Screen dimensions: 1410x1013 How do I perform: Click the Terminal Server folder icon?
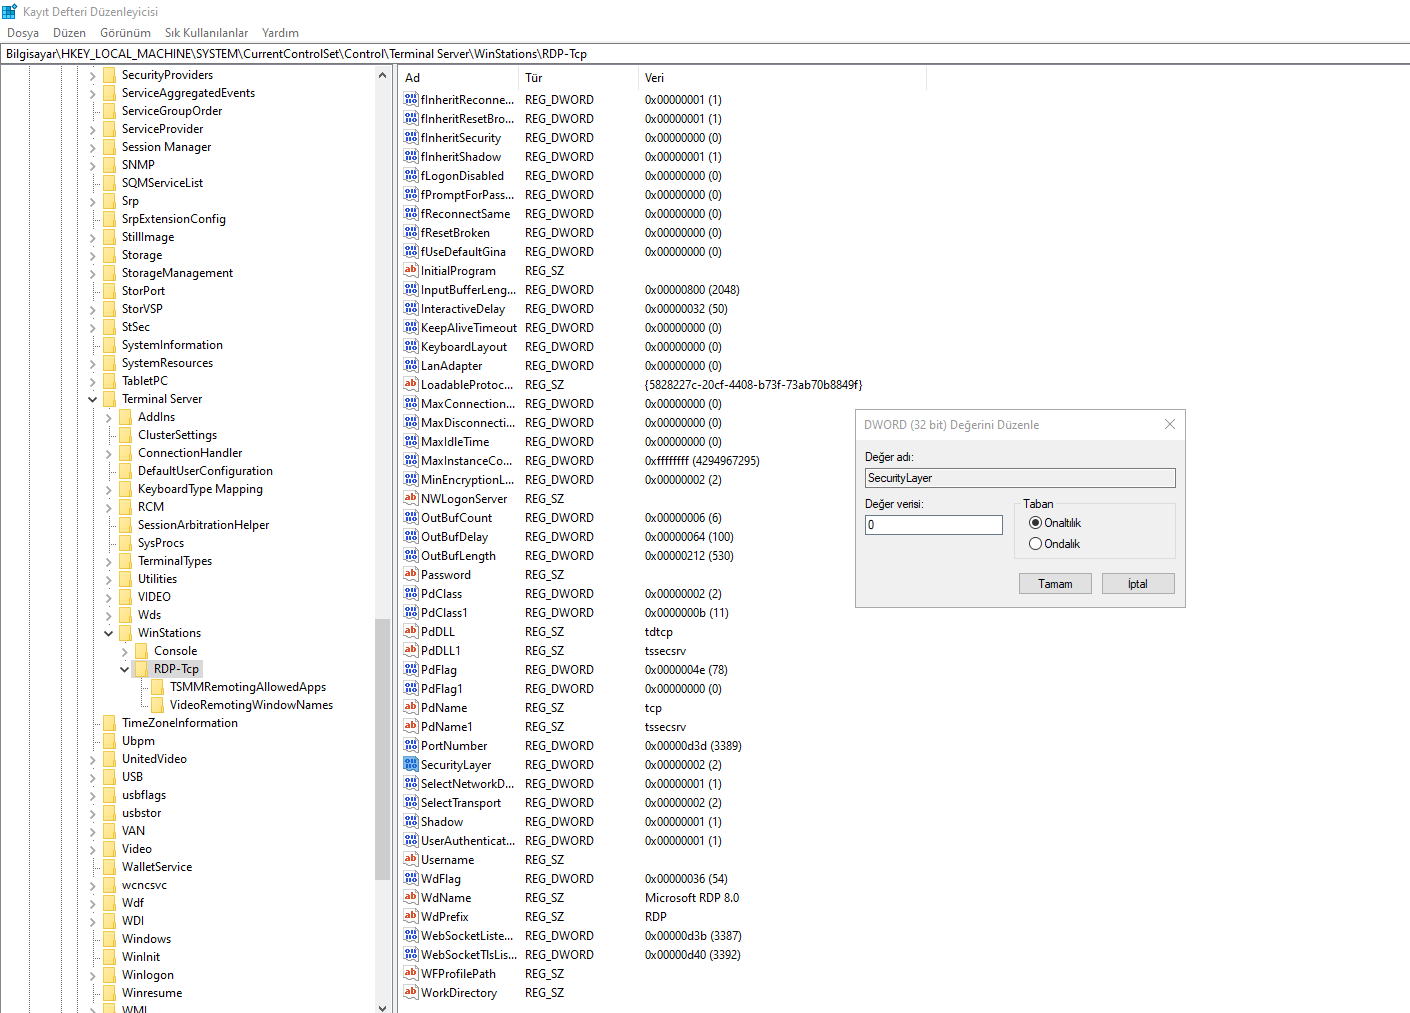(109, 399)
